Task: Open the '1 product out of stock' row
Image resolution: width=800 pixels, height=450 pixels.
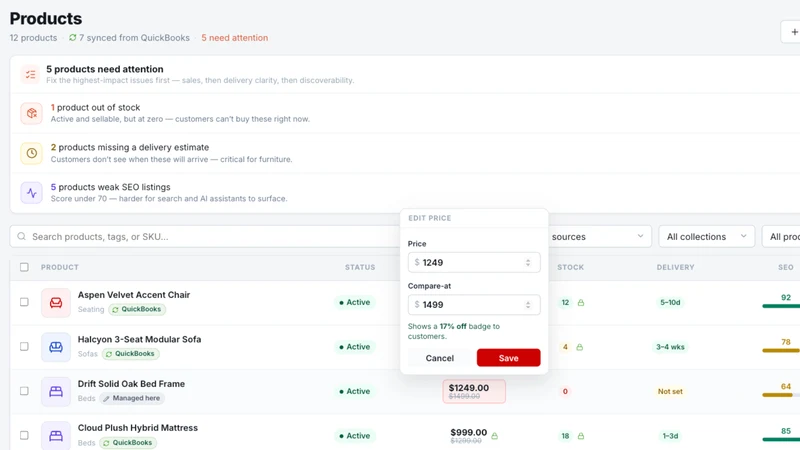Action: [405, 113]
